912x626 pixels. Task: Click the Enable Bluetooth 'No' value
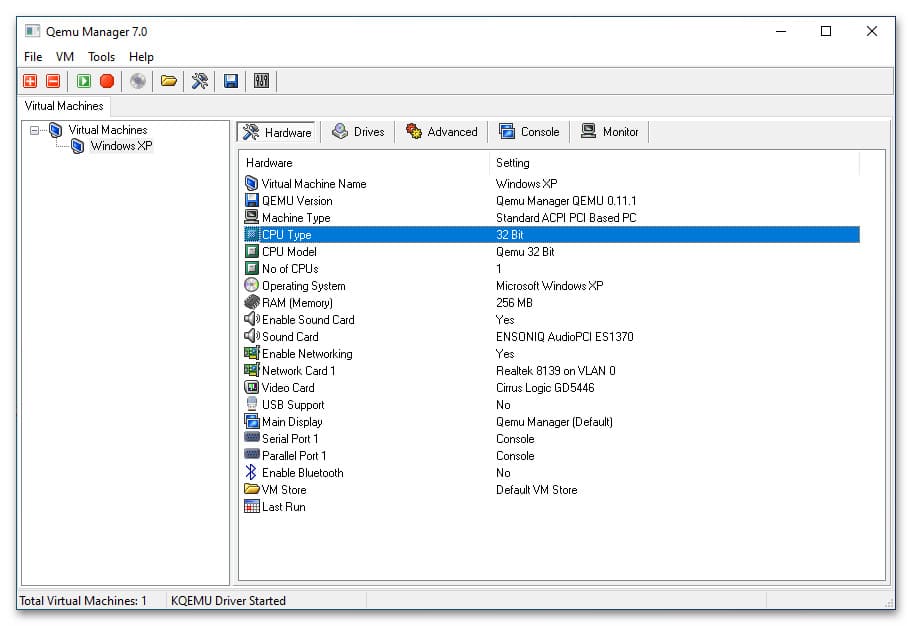pos(503,473)
